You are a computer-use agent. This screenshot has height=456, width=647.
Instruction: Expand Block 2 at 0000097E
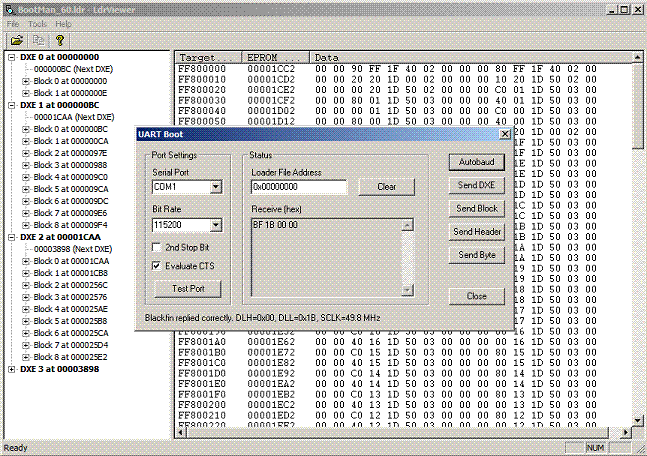[x=26, y=153]
